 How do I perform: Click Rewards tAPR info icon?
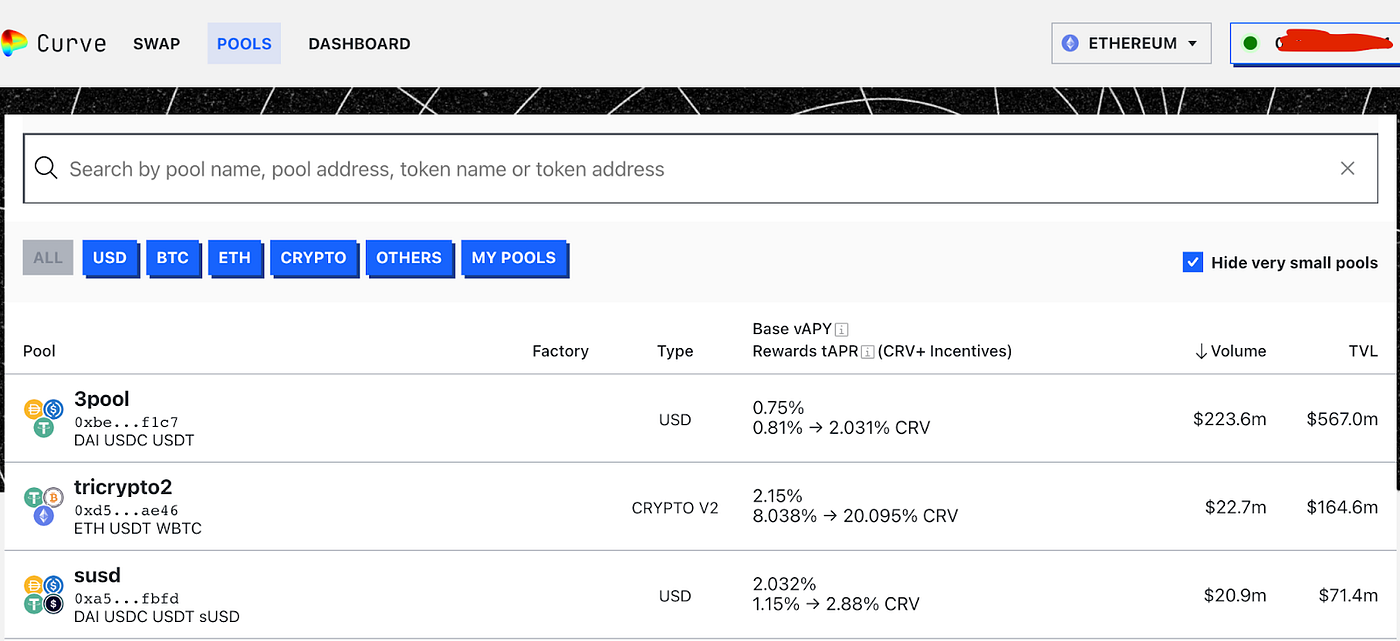[x=868, y=351]
